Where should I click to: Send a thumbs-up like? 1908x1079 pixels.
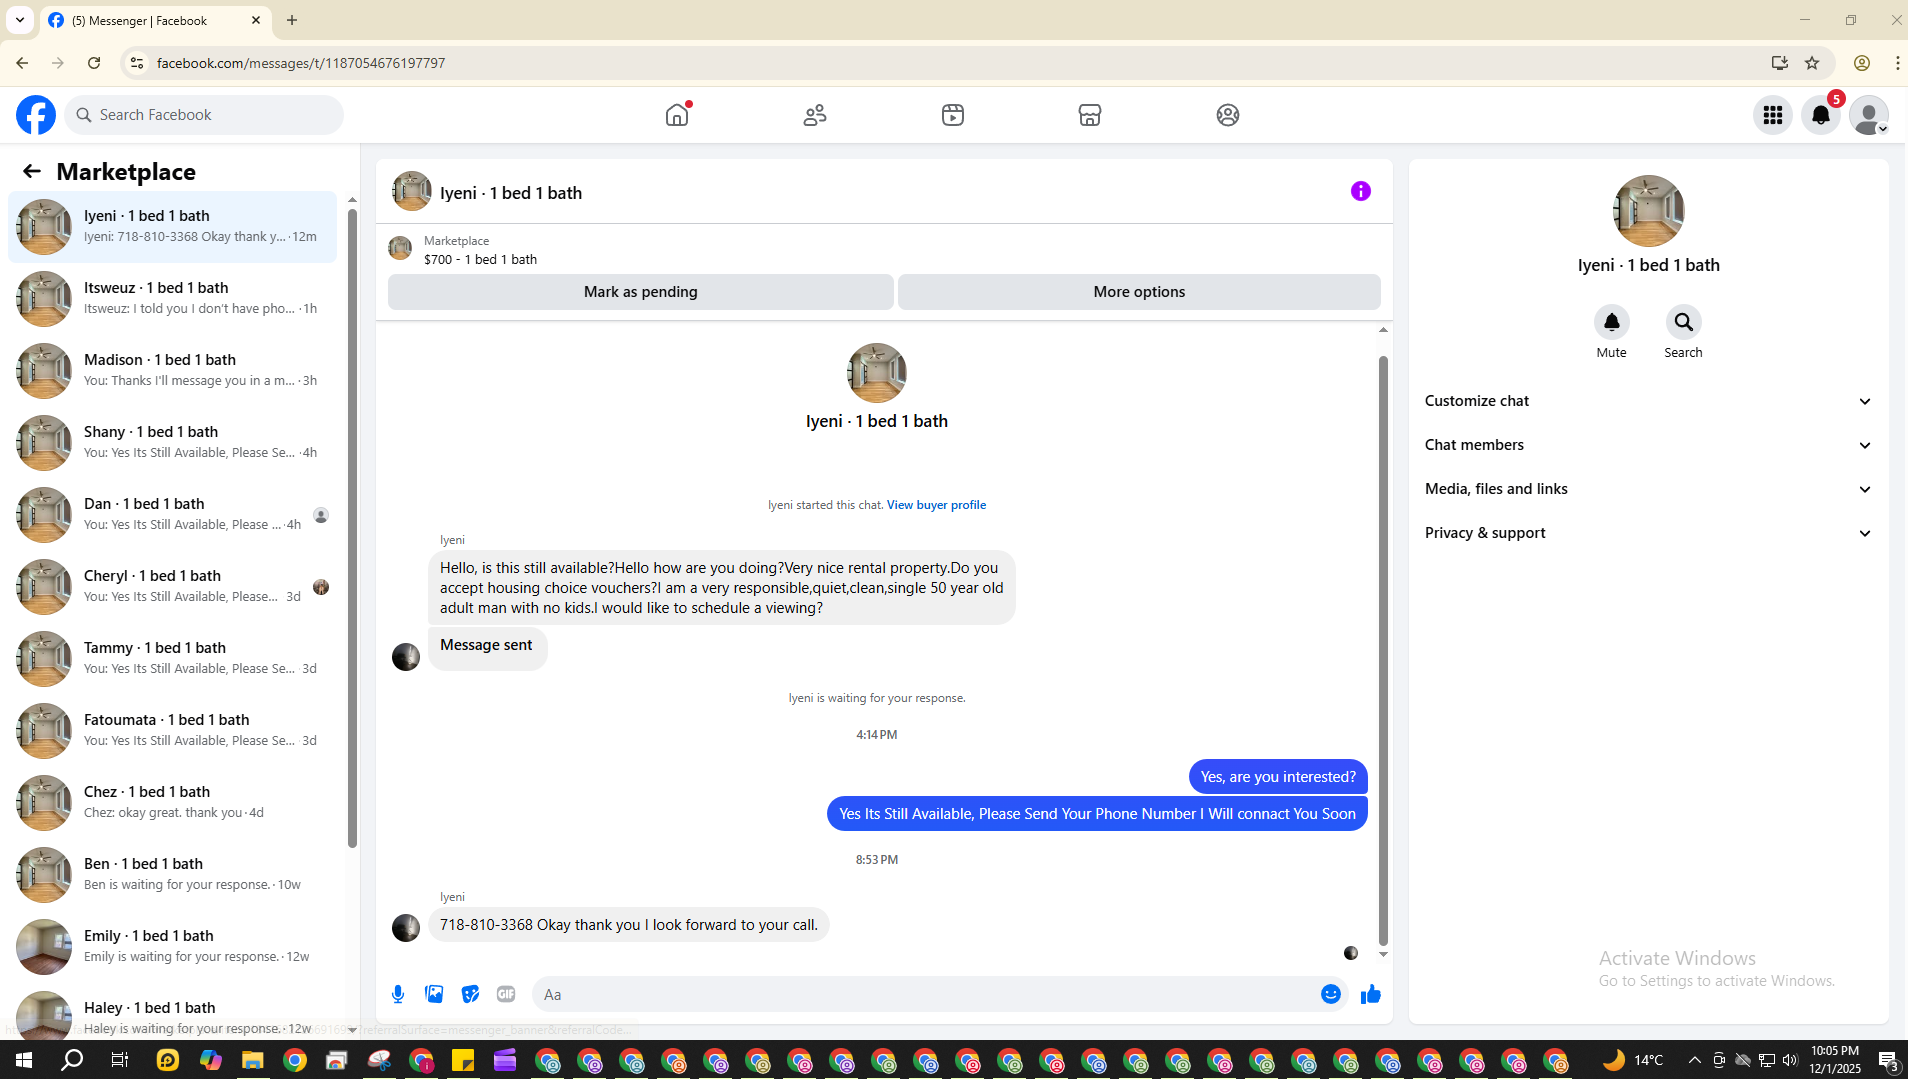click(1371, 994)
